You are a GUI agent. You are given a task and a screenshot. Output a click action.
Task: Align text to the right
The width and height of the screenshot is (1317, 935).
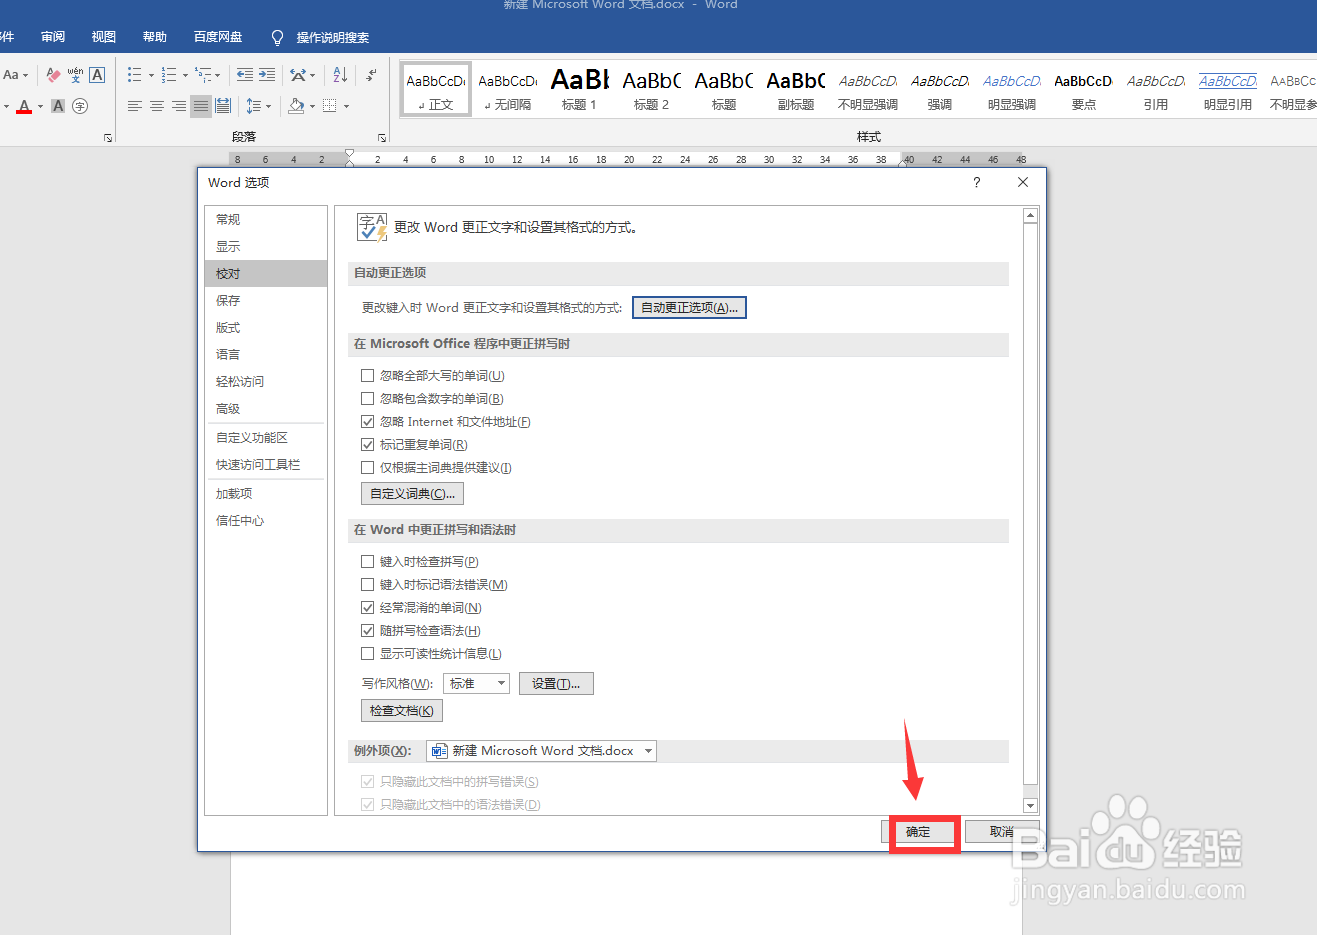click(x=179, y=106)
